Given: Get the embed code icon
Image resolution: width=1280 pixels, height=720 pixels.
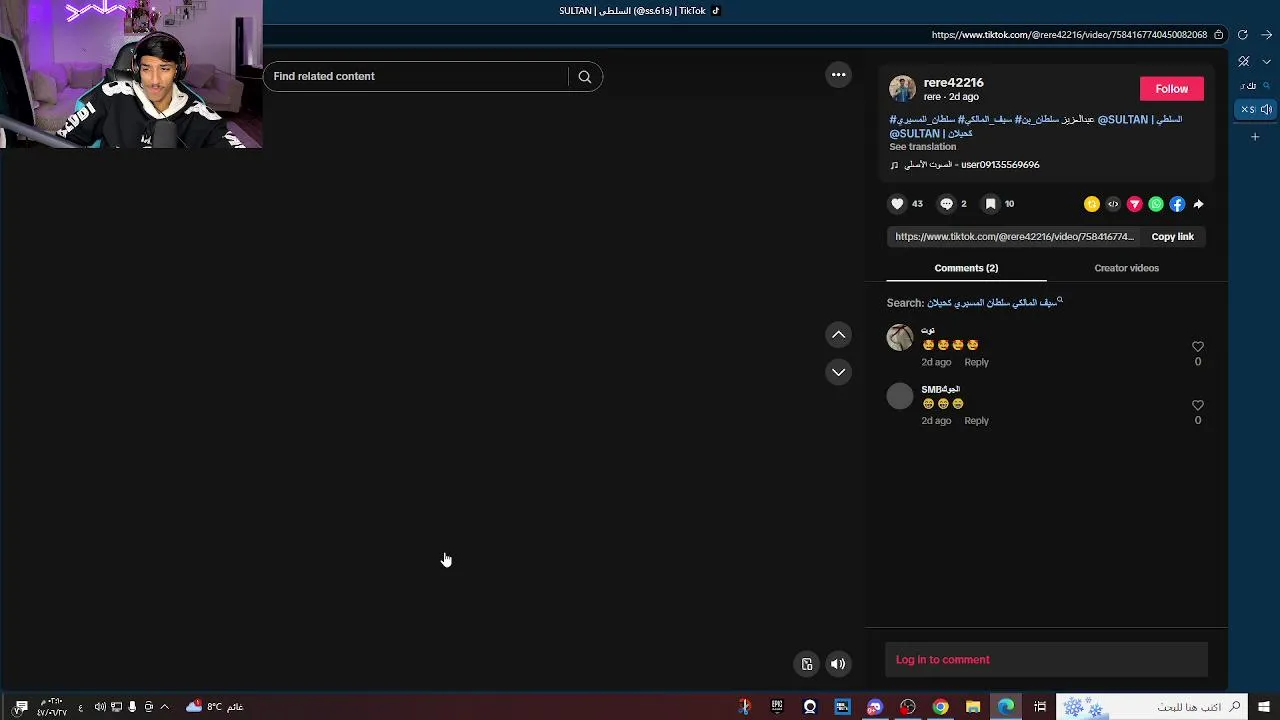Looking at the screenshot, I should pyautogui.click(x=1113, y=204).
